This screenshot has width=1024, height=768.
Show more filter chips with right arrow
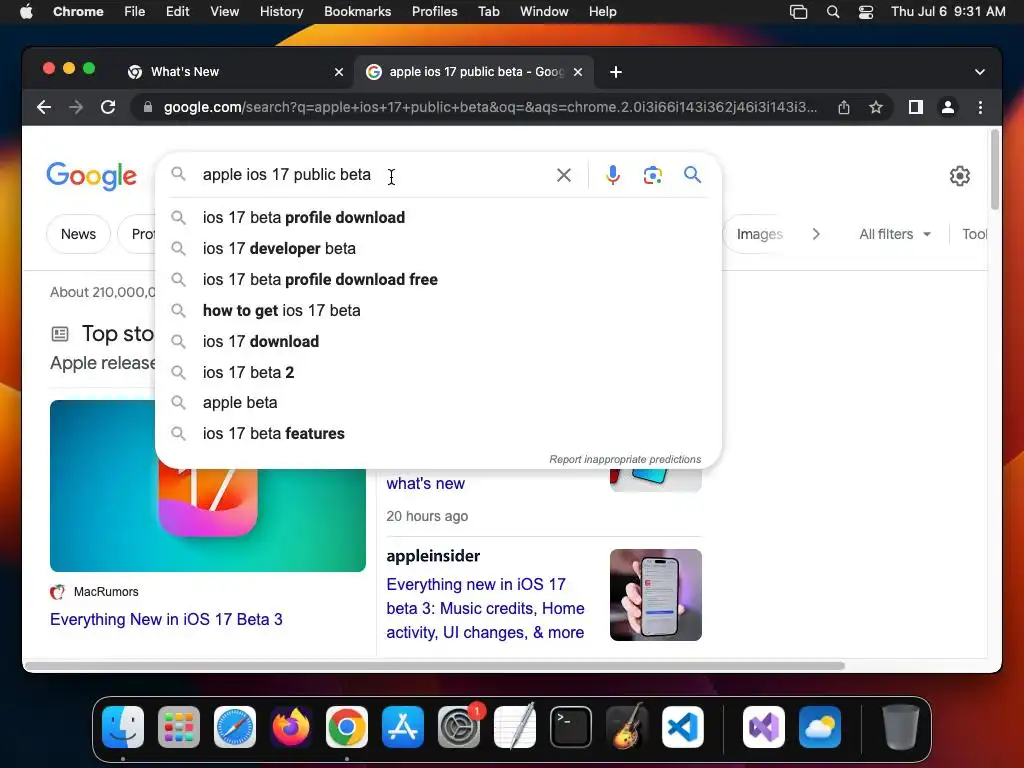click(816, 234)
